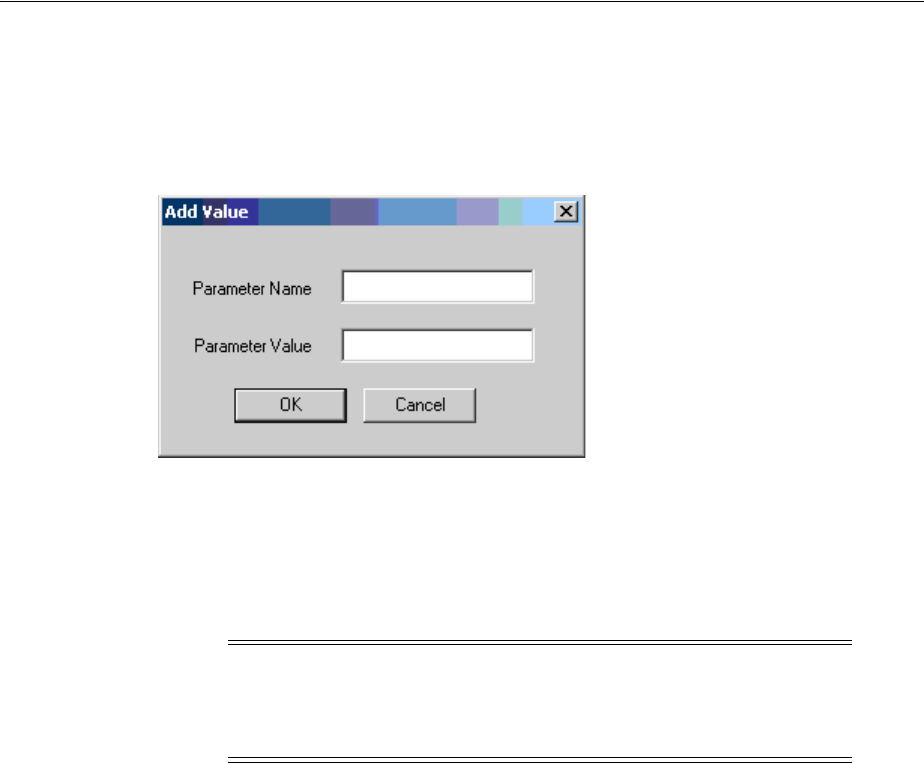The image size is (924, 763).
Task: Click the Parameter Name text field
Action: coord(437,286)
